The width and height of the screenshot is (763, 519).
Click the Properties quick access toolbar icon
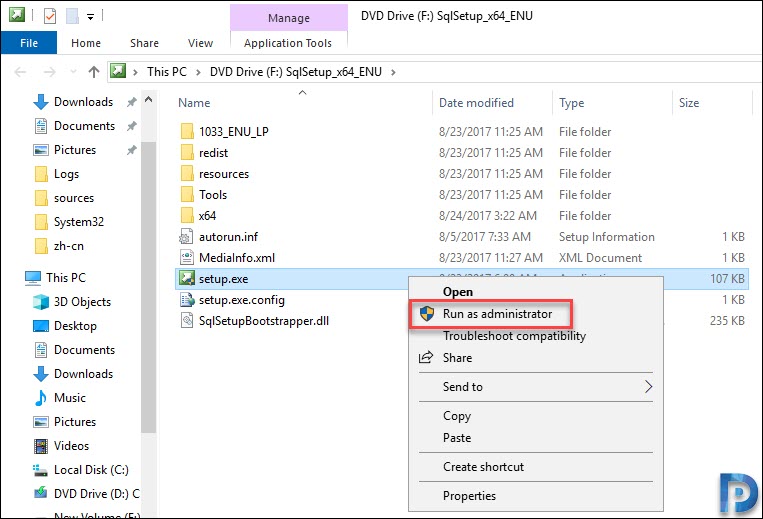pos(50,16)
